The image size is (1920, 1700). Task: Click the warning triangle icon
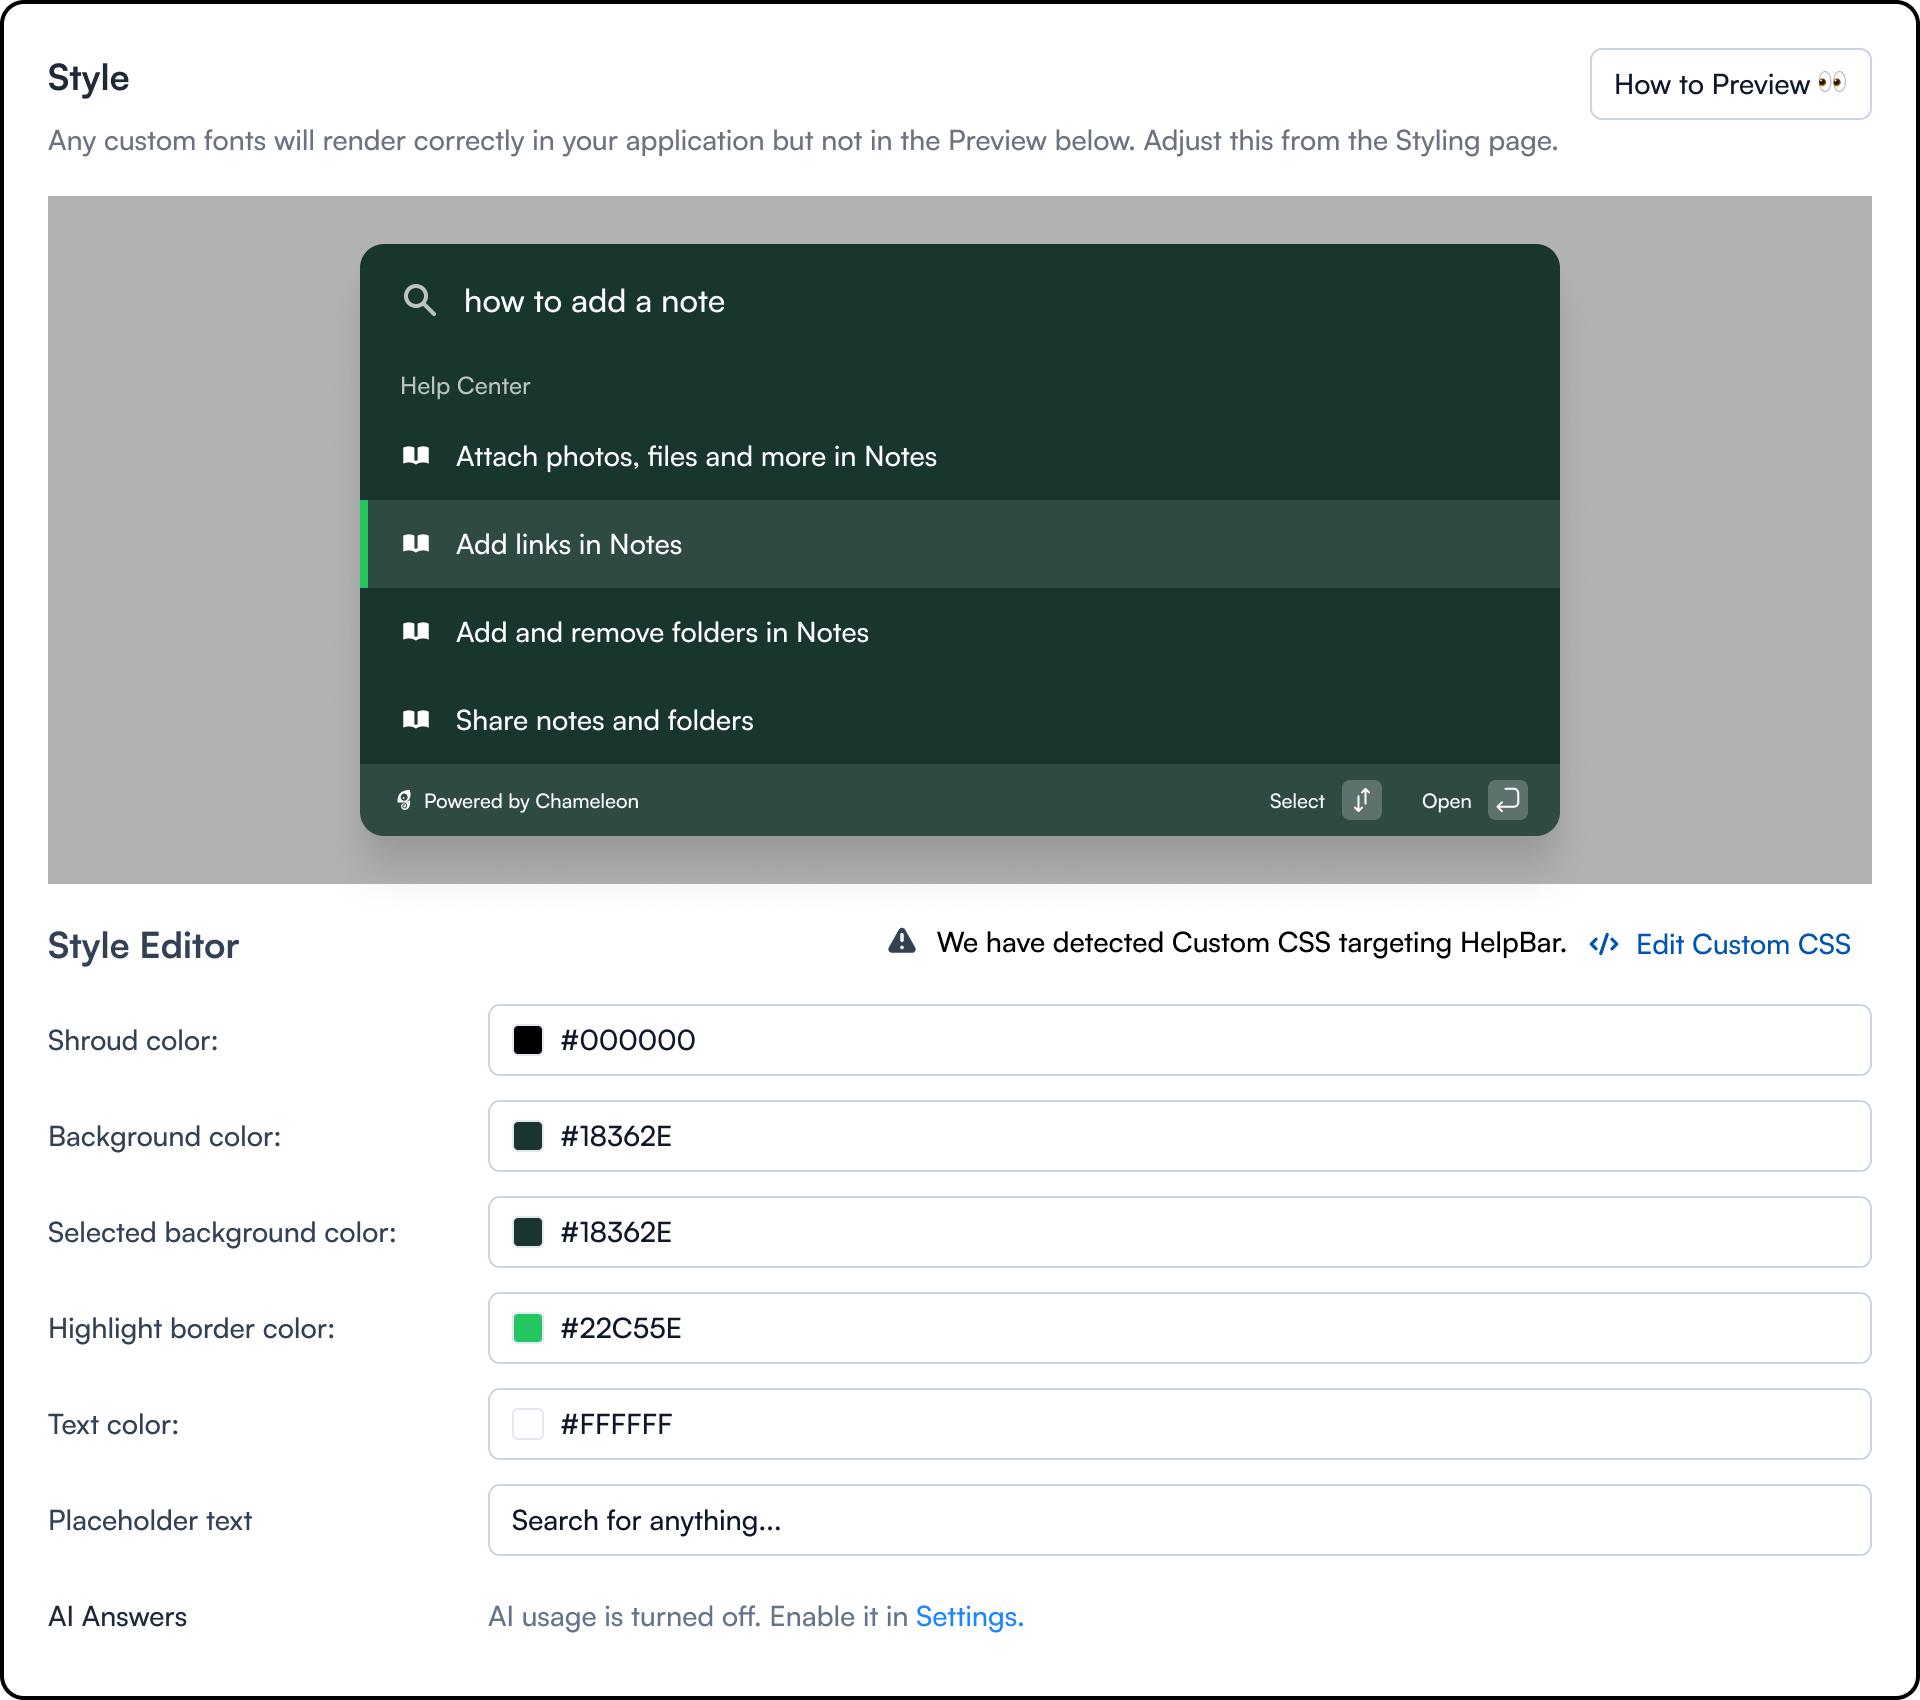tap(902, 941)
